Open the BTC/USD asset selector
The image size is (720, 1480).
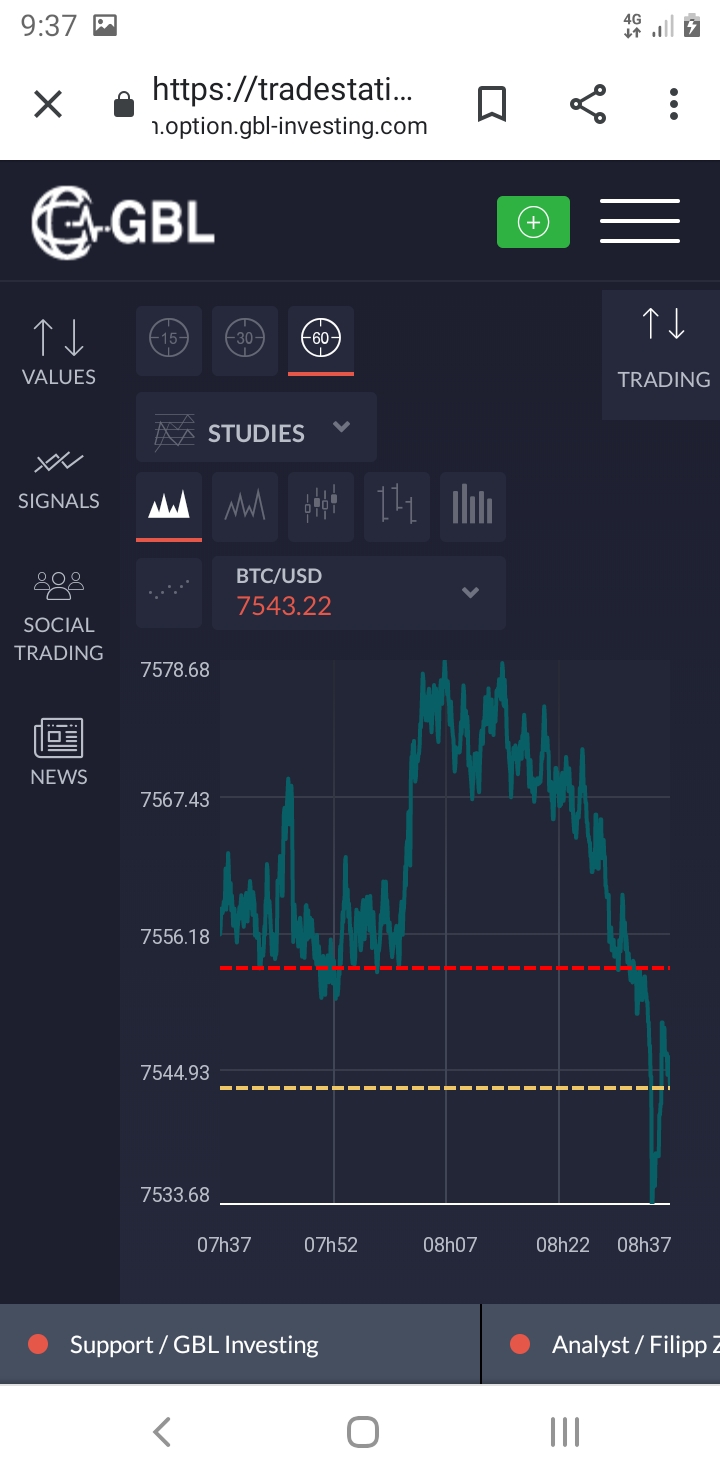tap(359, 592)
